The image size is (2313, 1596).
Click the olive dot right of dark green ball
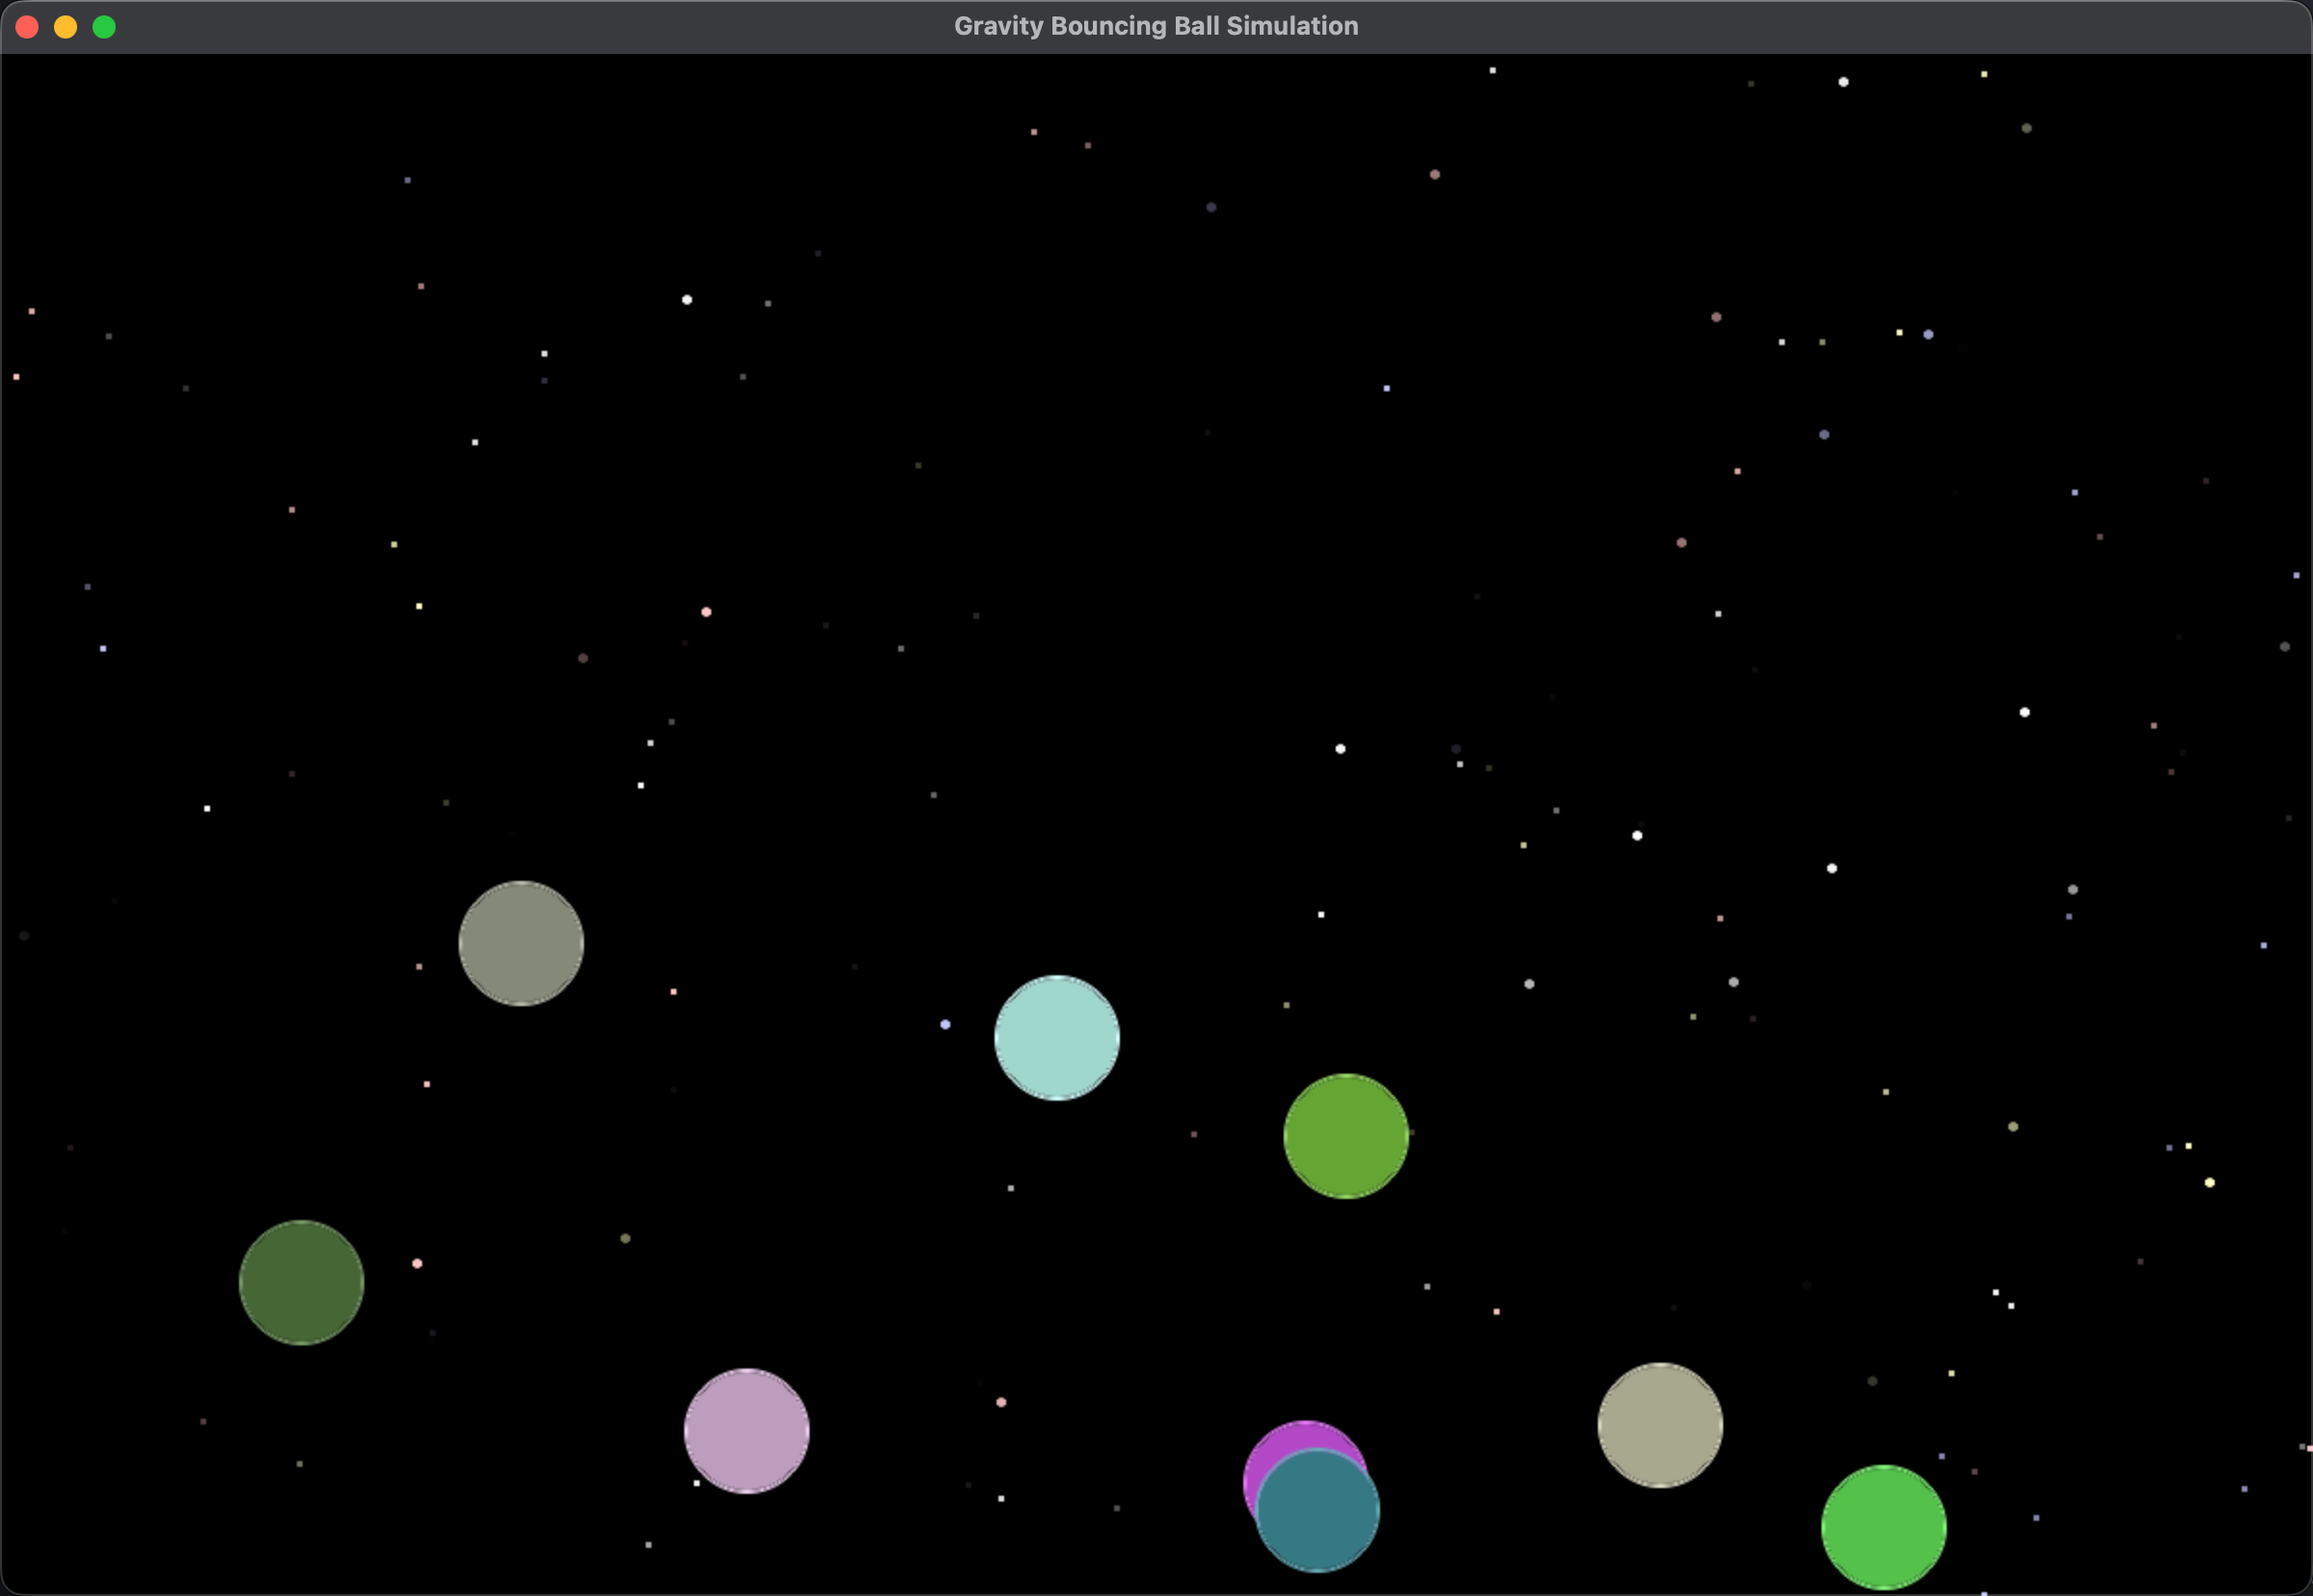(x=625, y=1238)
